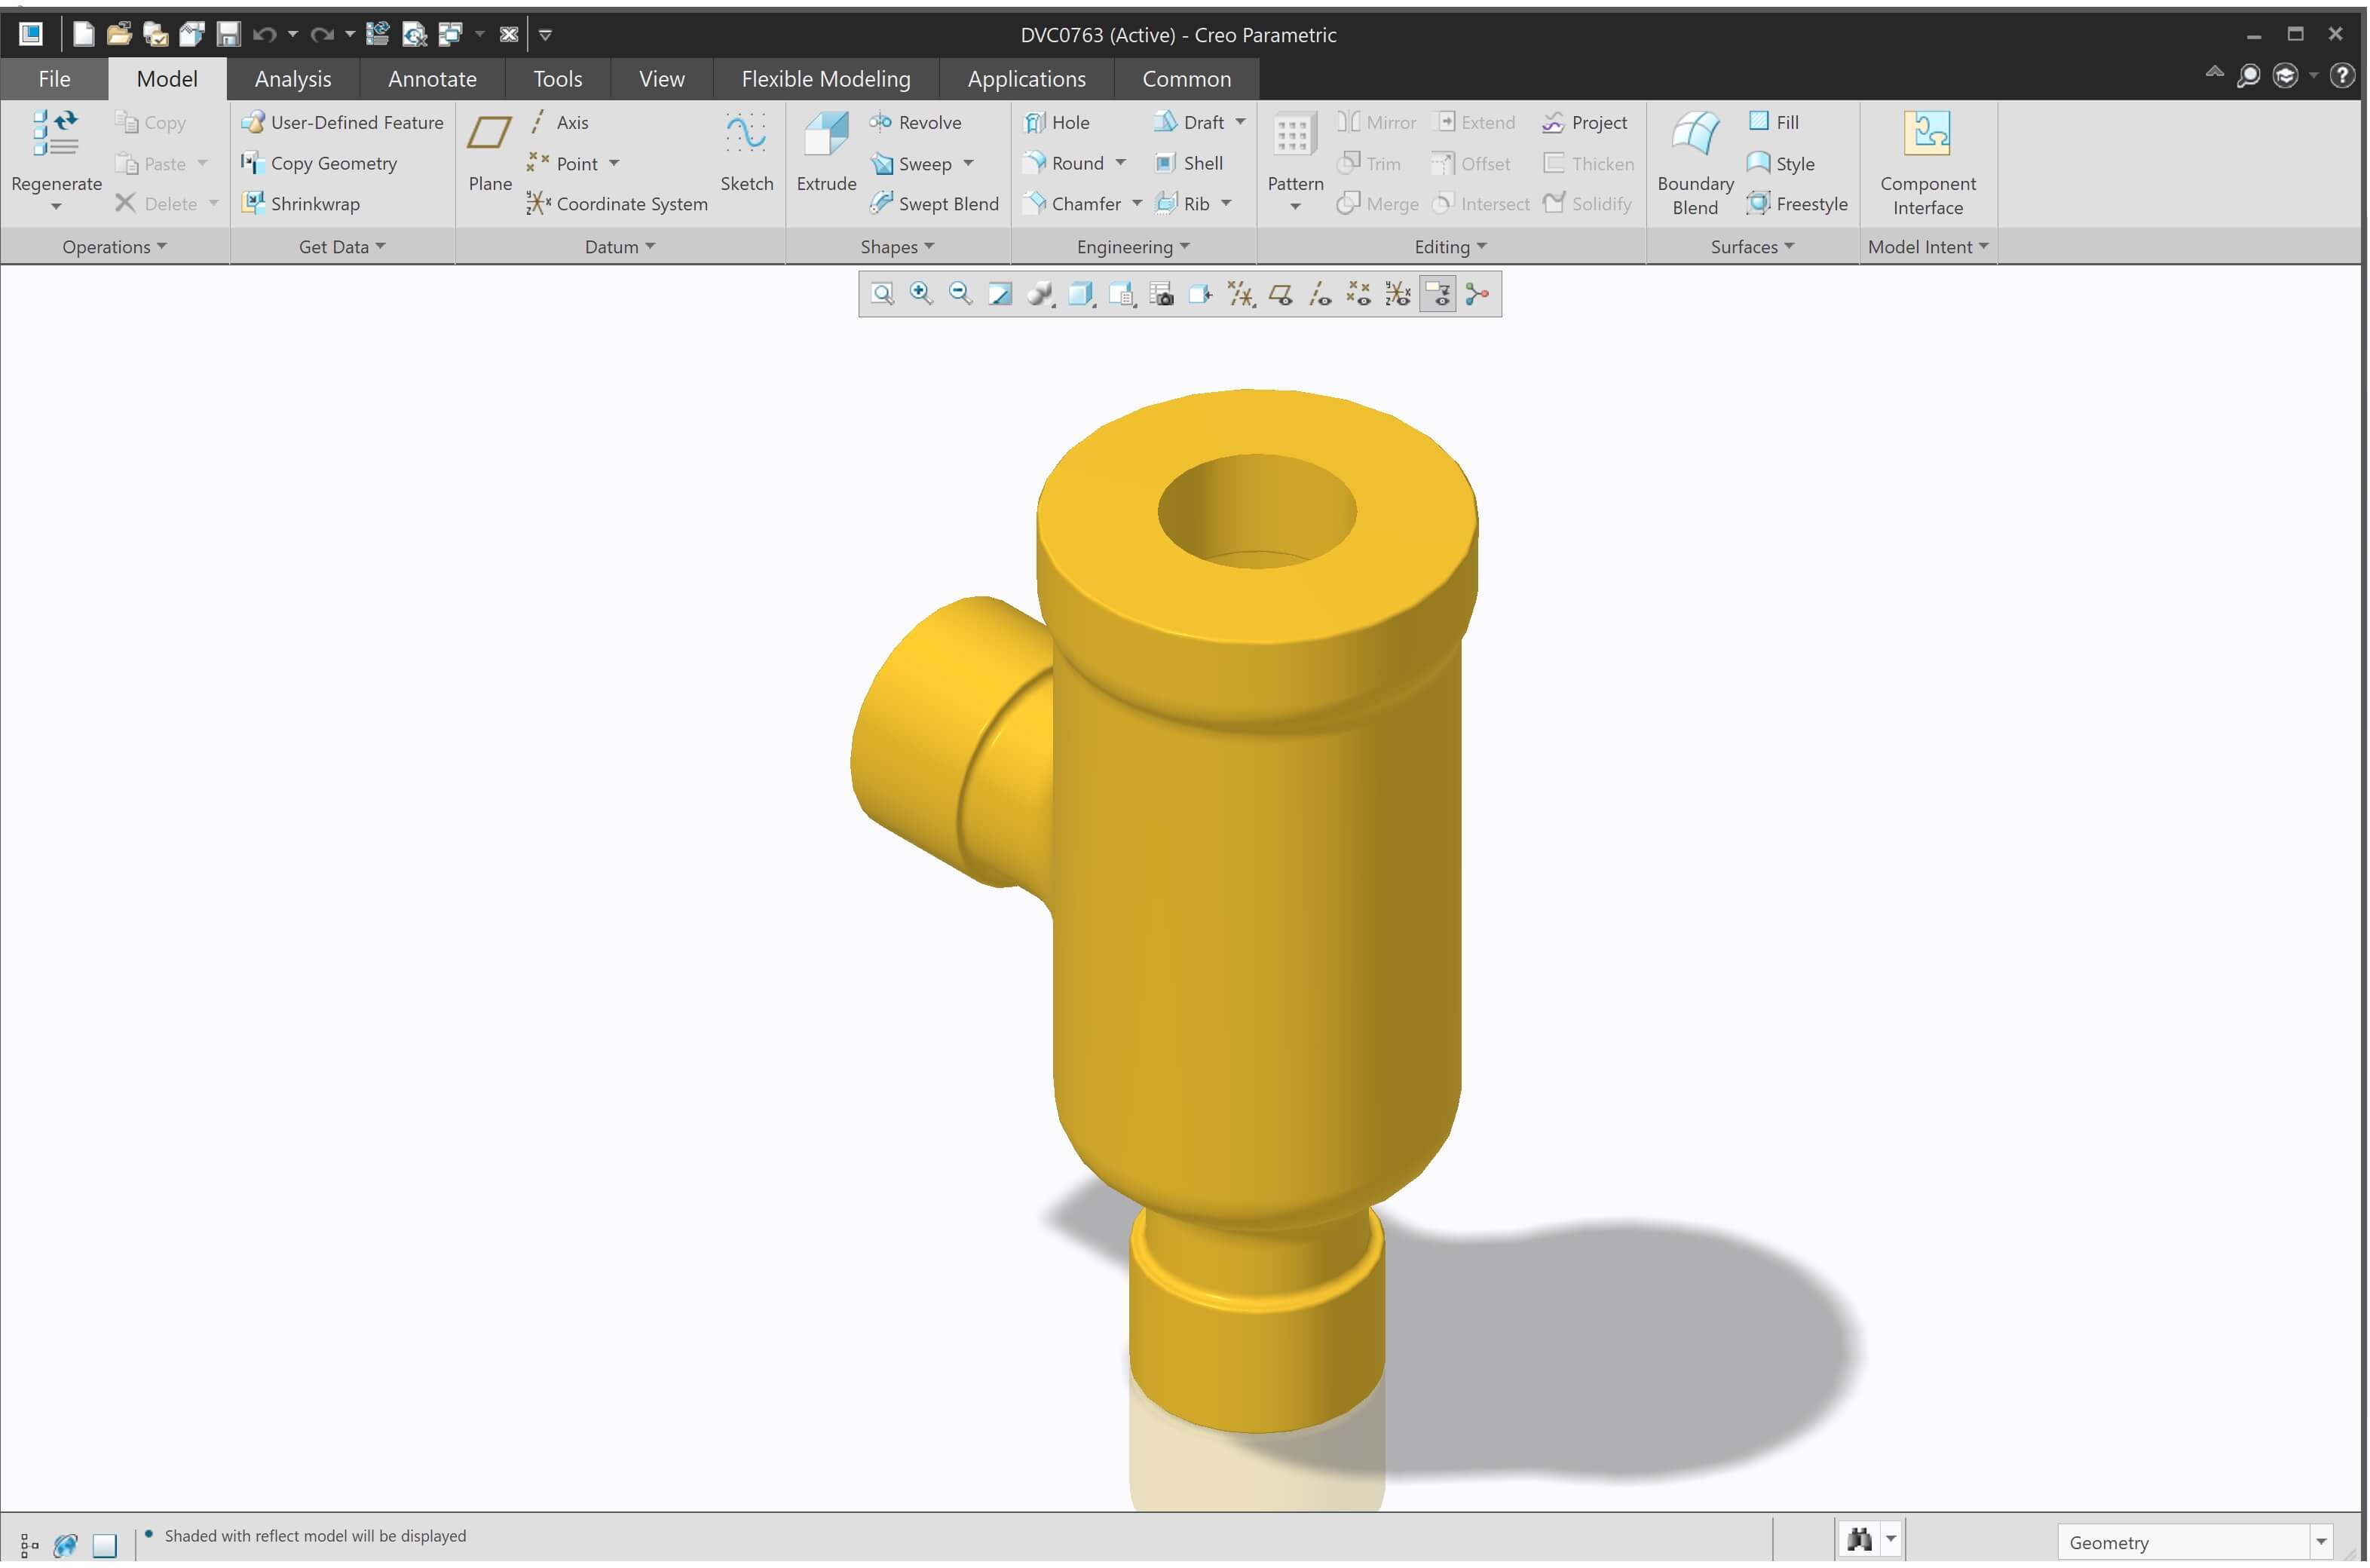Toggle annotation display in graphics toolbar

tap(1438, 294)
